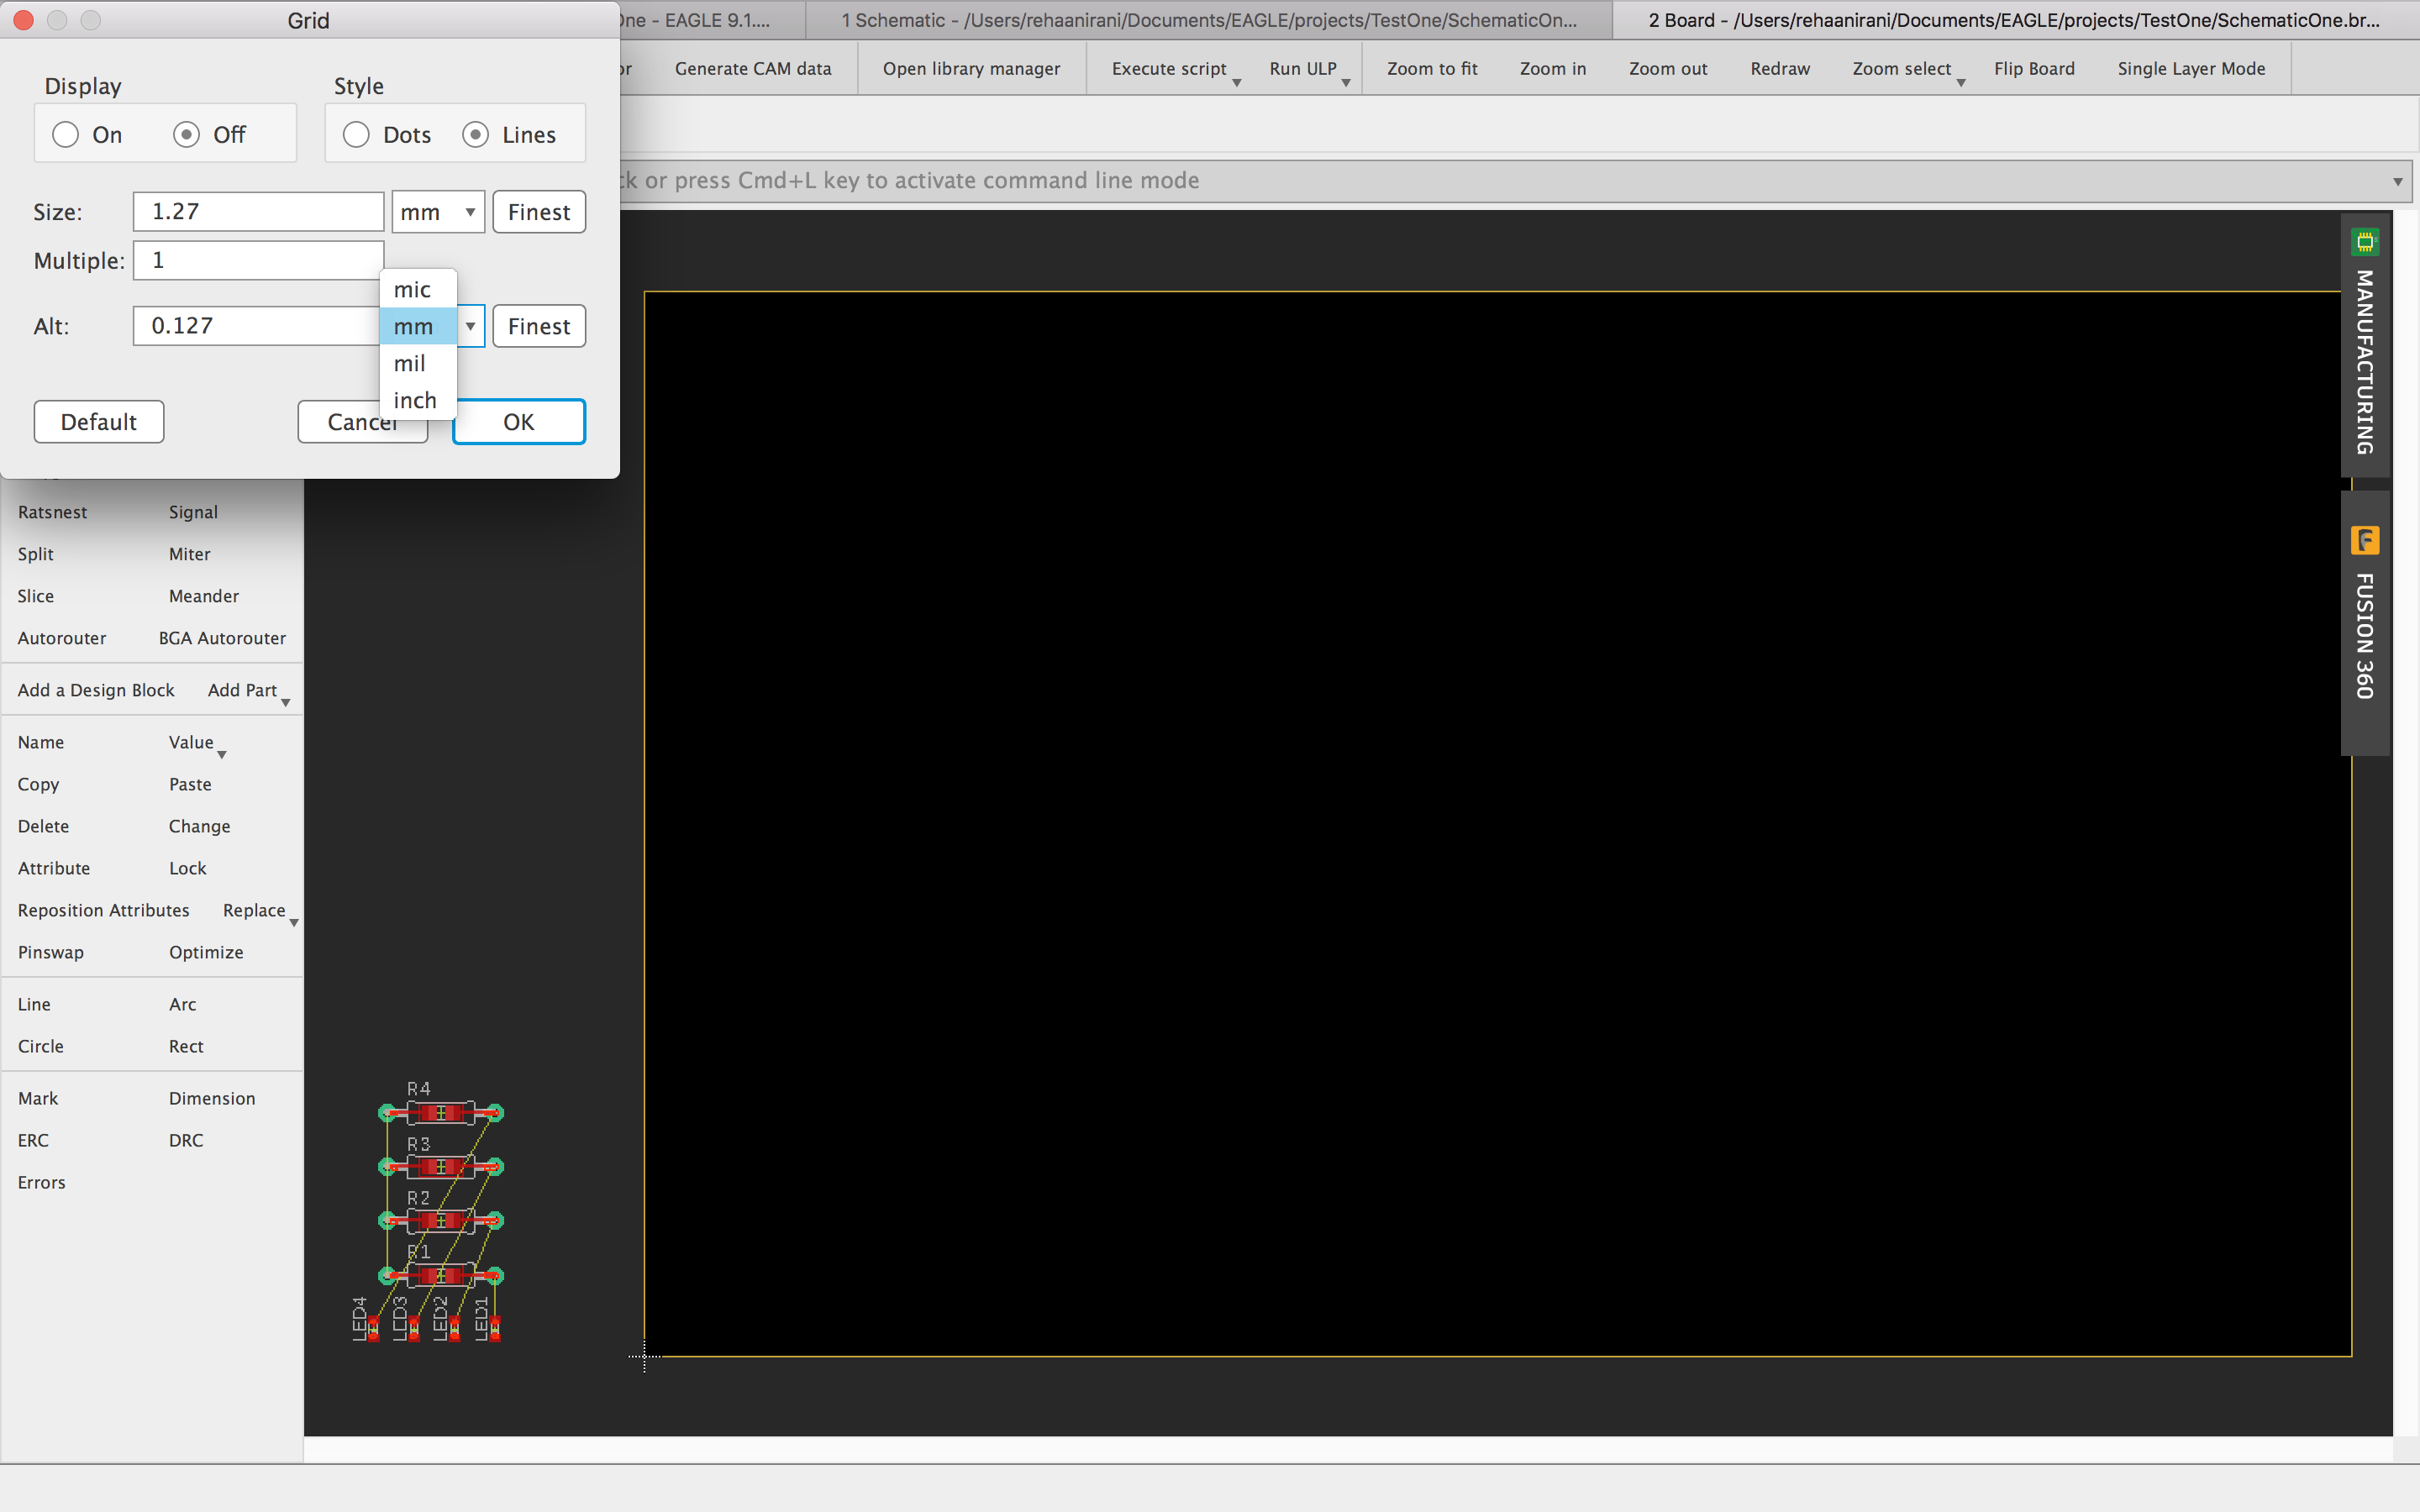Open the library manager
The width and height of the screenshot is (2420, 1512).
(x=971, y=68)
